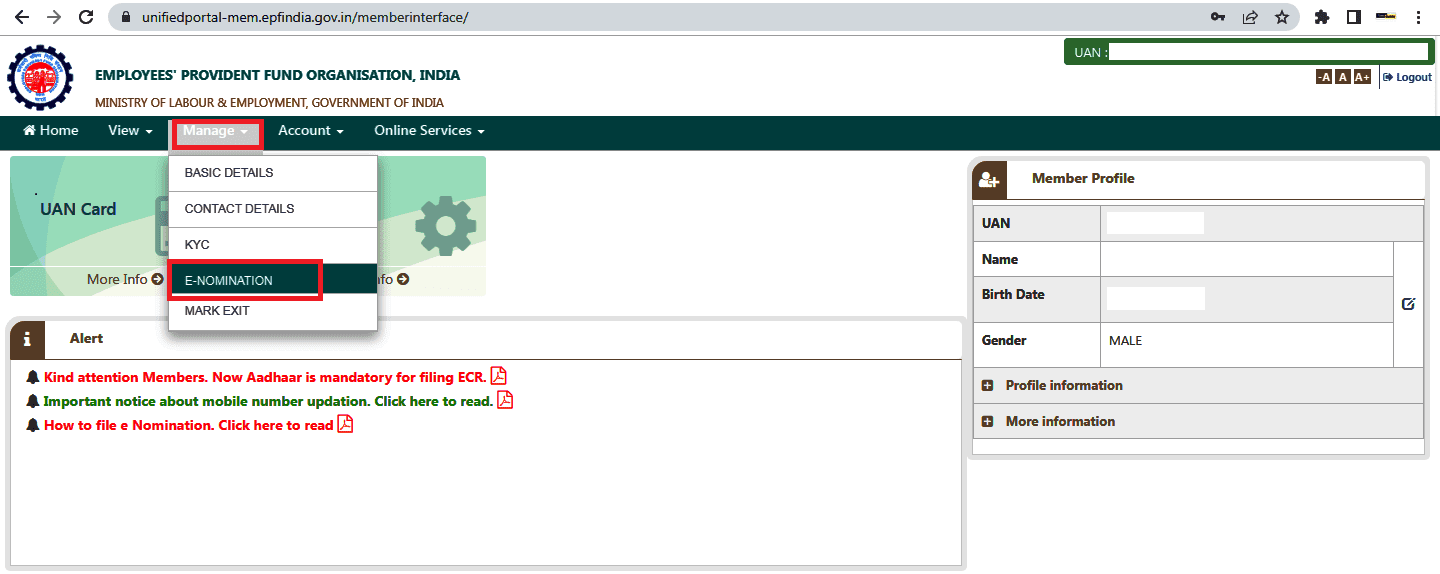Open the mobile number updation PDF icon
1440x574 pixels.
pos(505,400)
